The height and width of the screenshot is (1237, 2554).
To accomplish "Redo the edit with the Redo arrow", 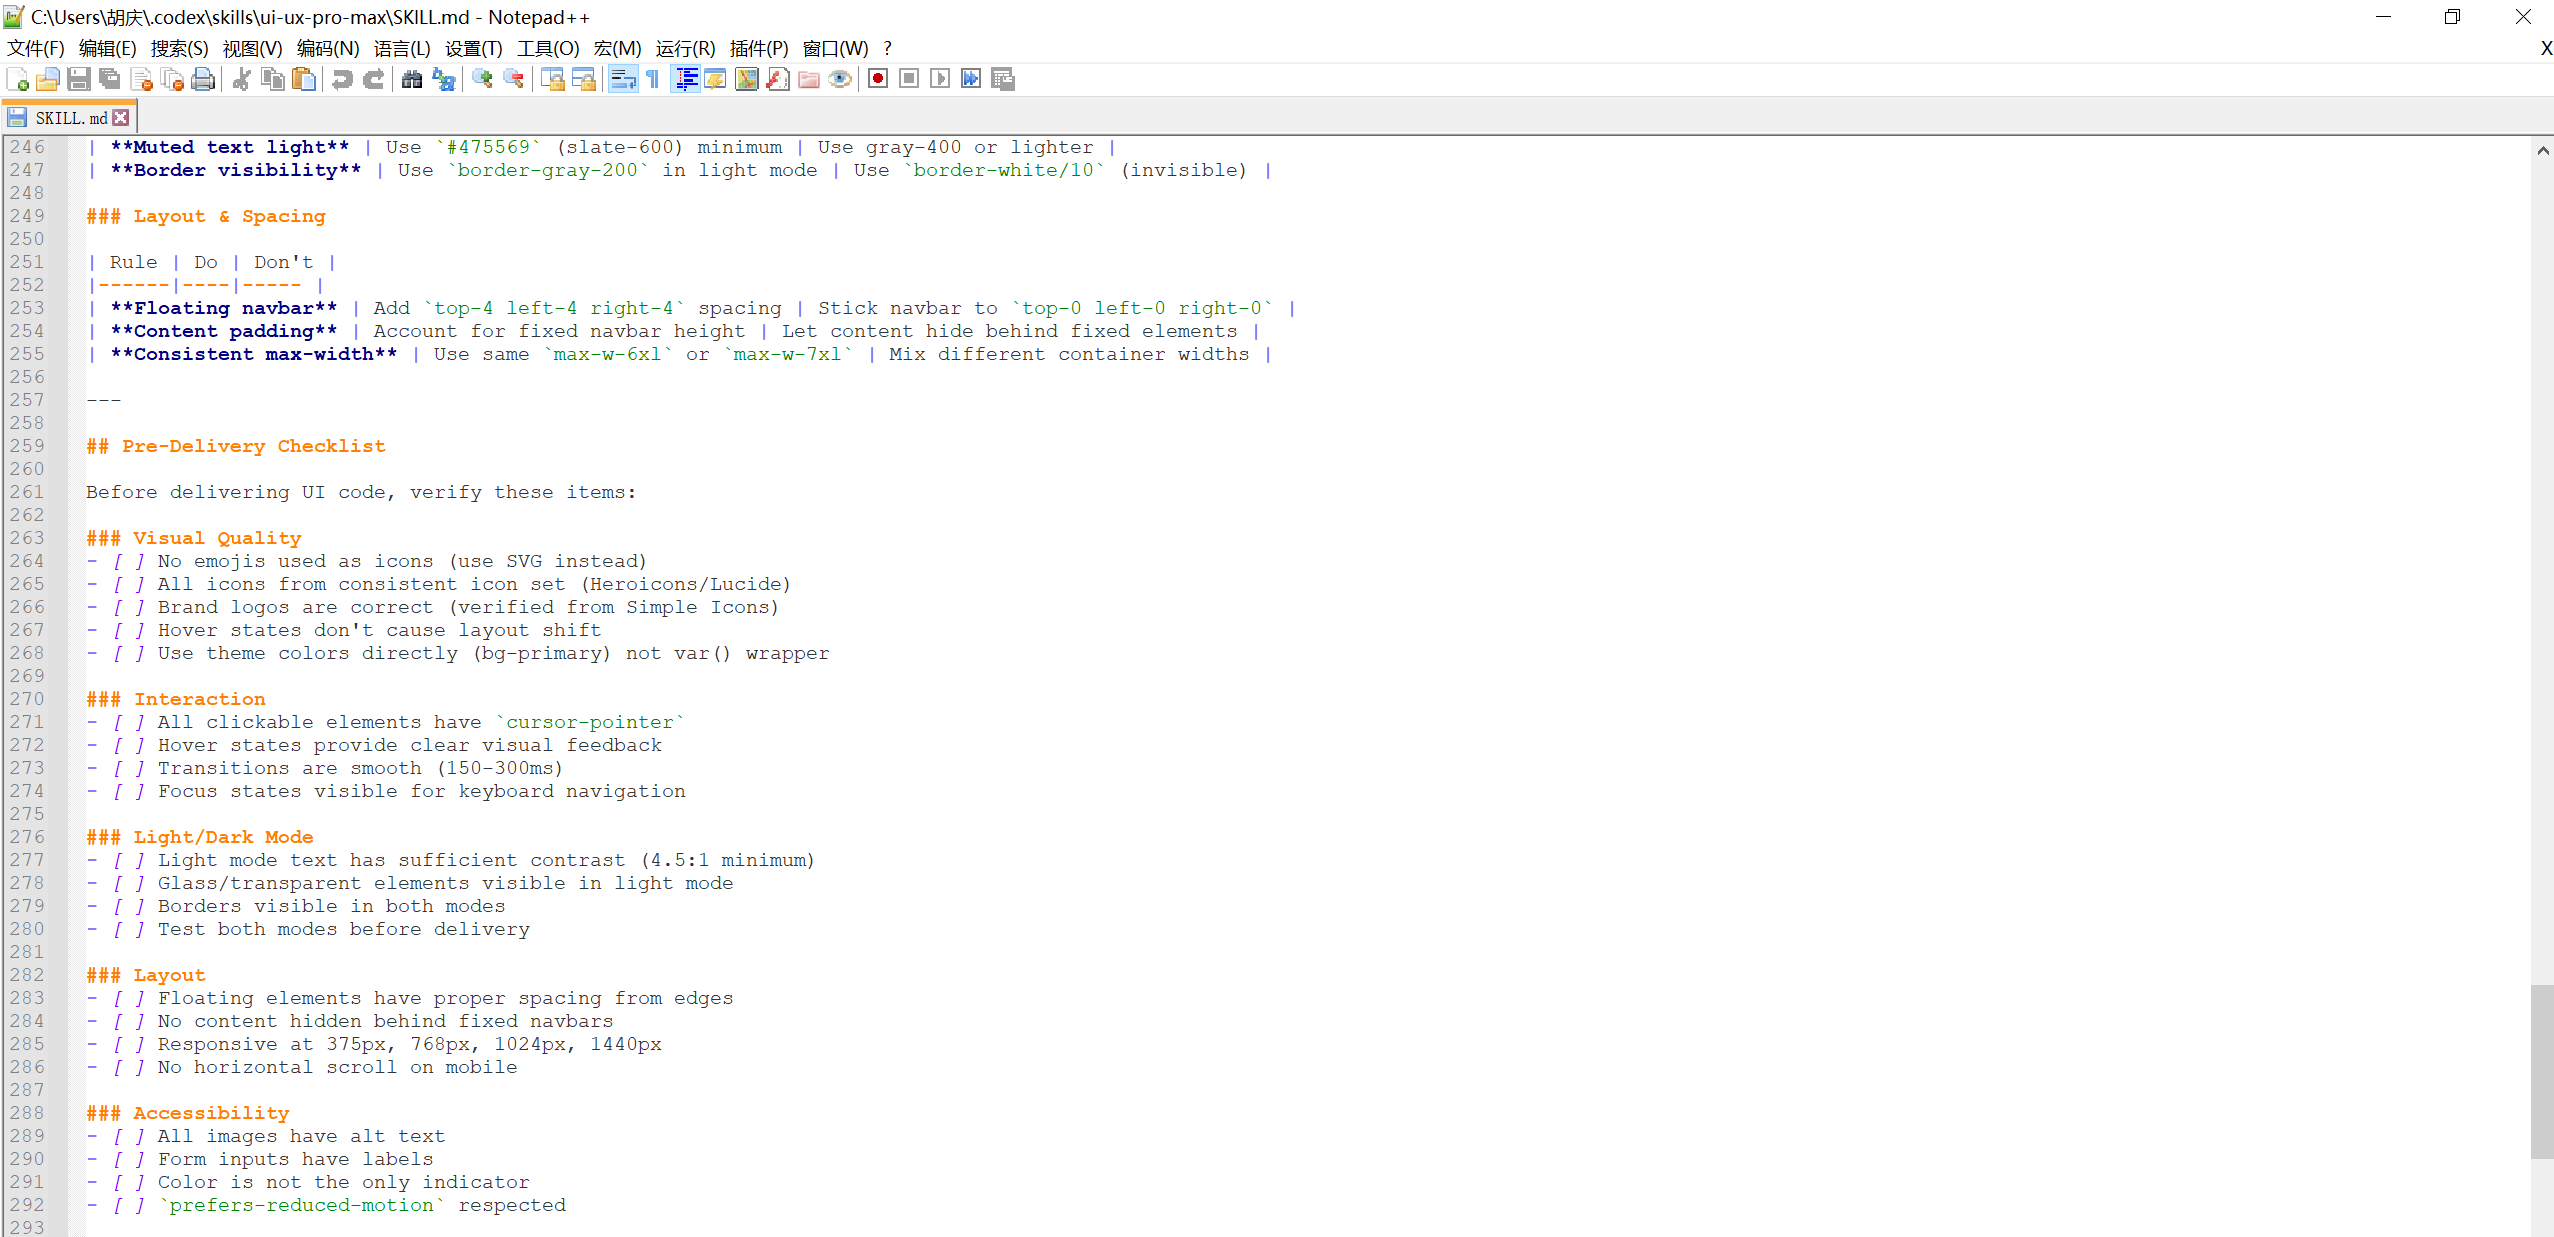I will (373, 79).
